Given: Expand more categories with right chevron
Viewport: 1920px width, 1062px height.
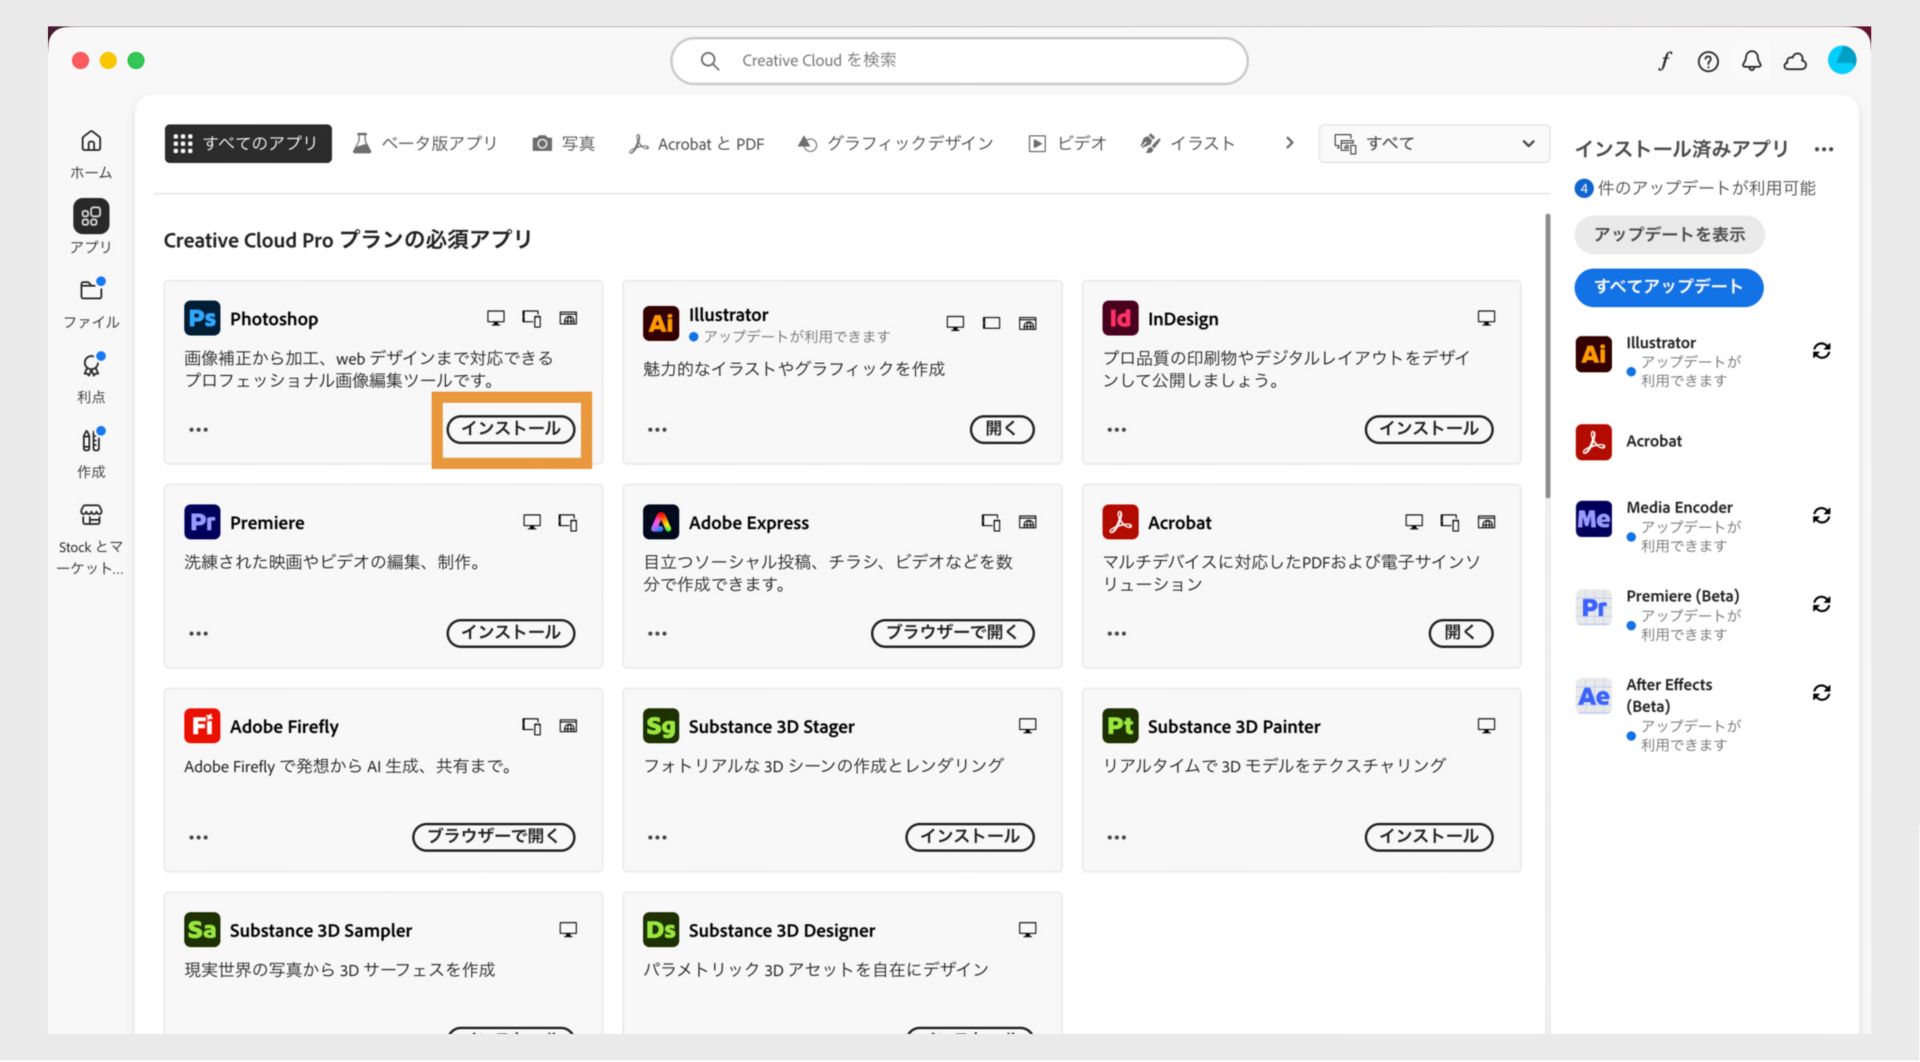Looking at the screenshot, I should (x=1290, y=143).
